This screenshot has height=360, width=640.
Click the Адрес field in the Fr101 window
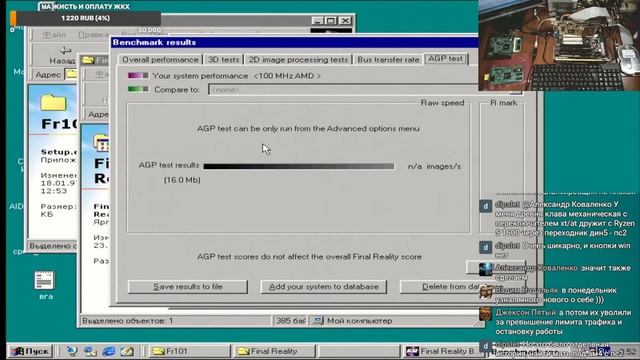(71, 74)
